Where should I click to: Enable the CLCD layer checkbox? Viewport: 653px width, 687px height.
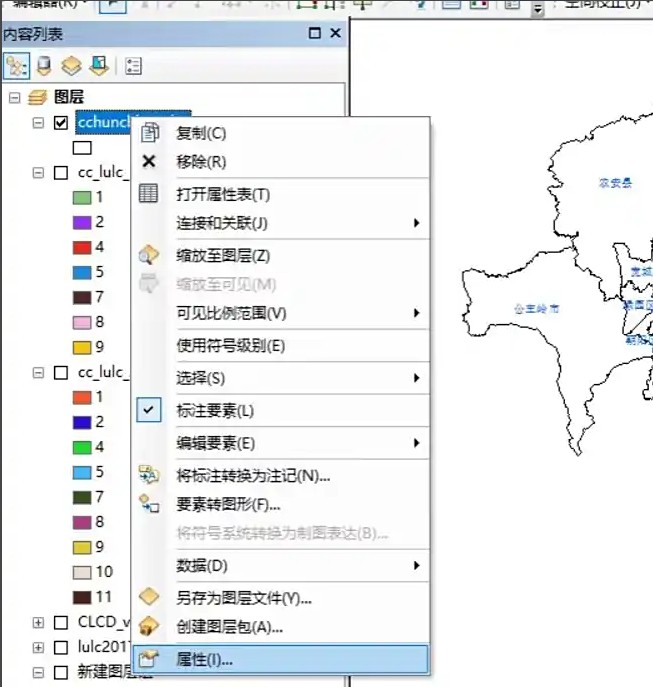pyautogui.click(x=61, y=622)
